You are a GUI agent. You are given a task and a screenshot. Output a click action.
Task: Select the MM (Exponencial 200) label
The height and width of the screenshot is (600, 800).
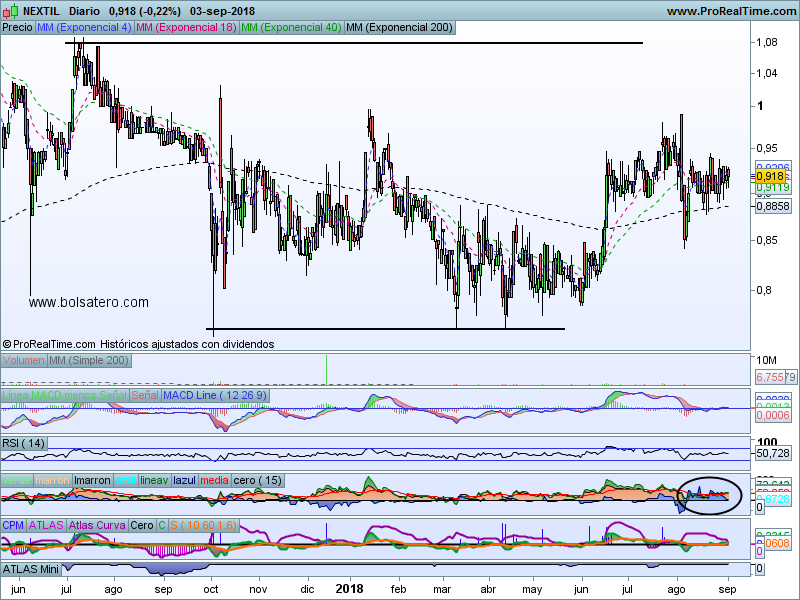pos(398,28)
